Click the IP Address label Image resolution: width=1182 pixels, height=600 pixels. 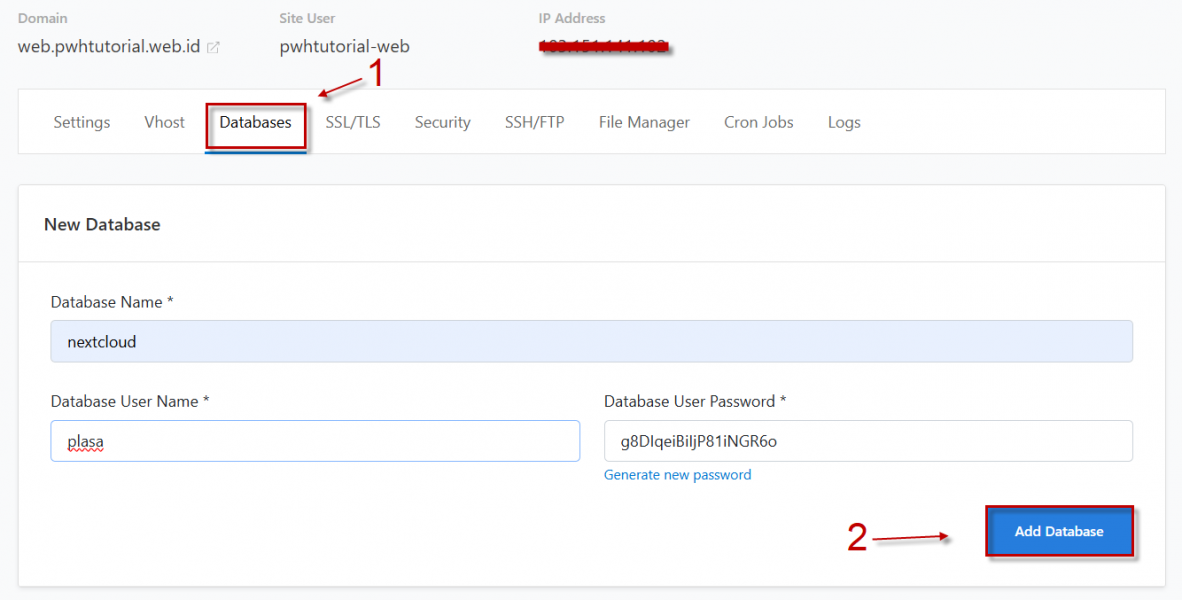(571, 18)
